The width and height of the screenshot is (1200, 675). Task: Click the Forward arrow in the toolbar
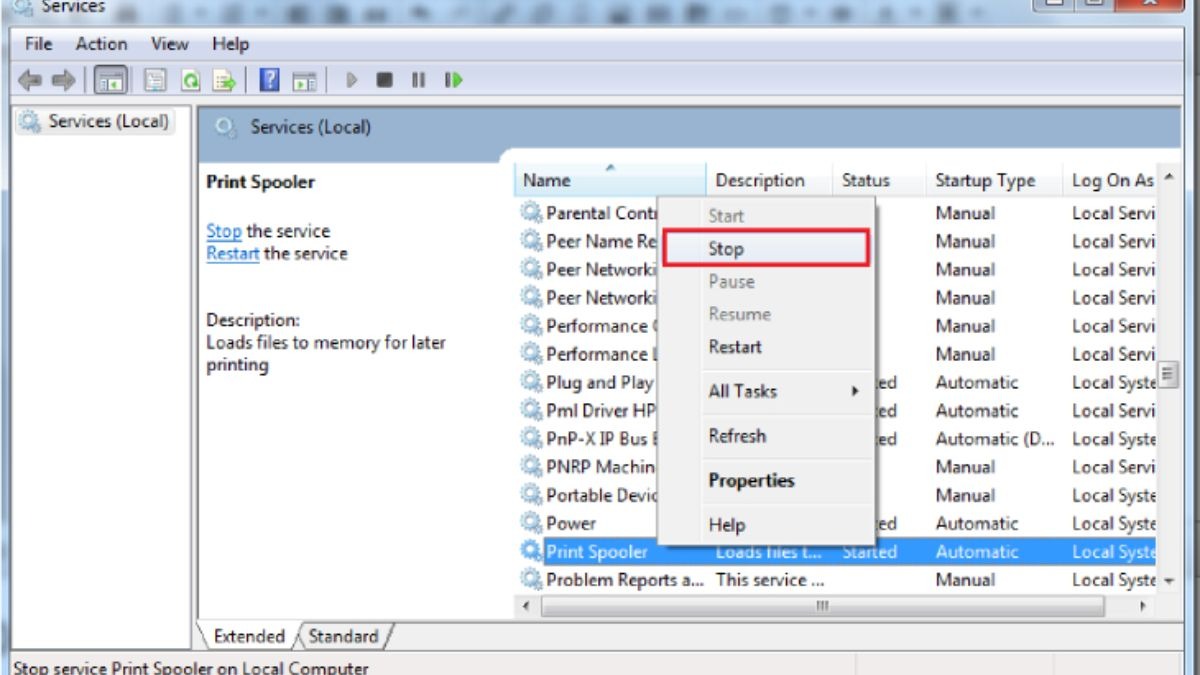[63, 80]
